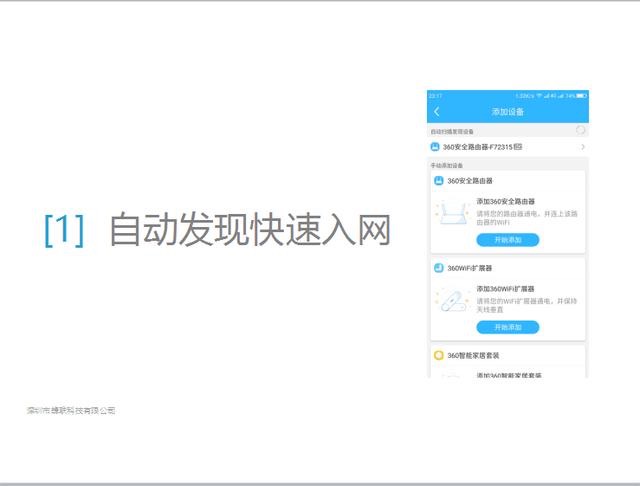Select the 360智能家居套装 card heading
The image size is (640, 486).
click(x=473, y=355)
